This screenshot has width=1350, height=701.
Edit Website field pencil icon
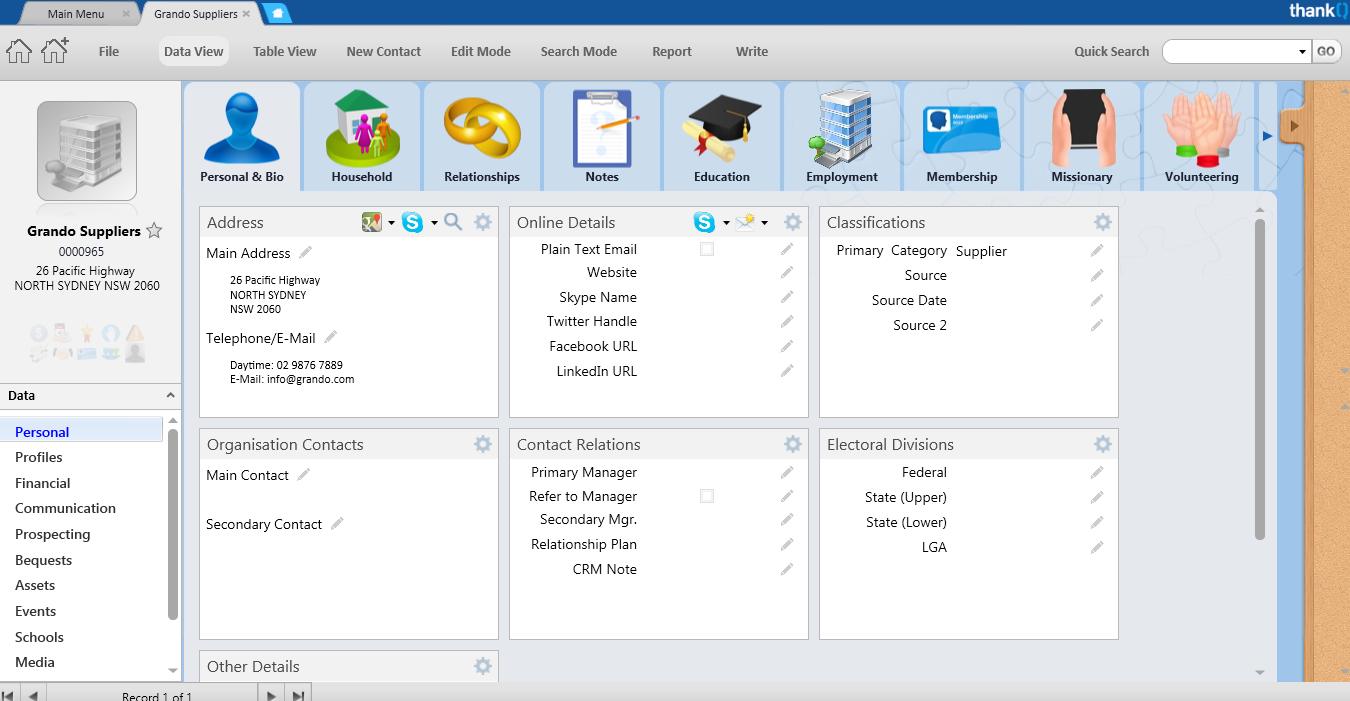point(787,272)
